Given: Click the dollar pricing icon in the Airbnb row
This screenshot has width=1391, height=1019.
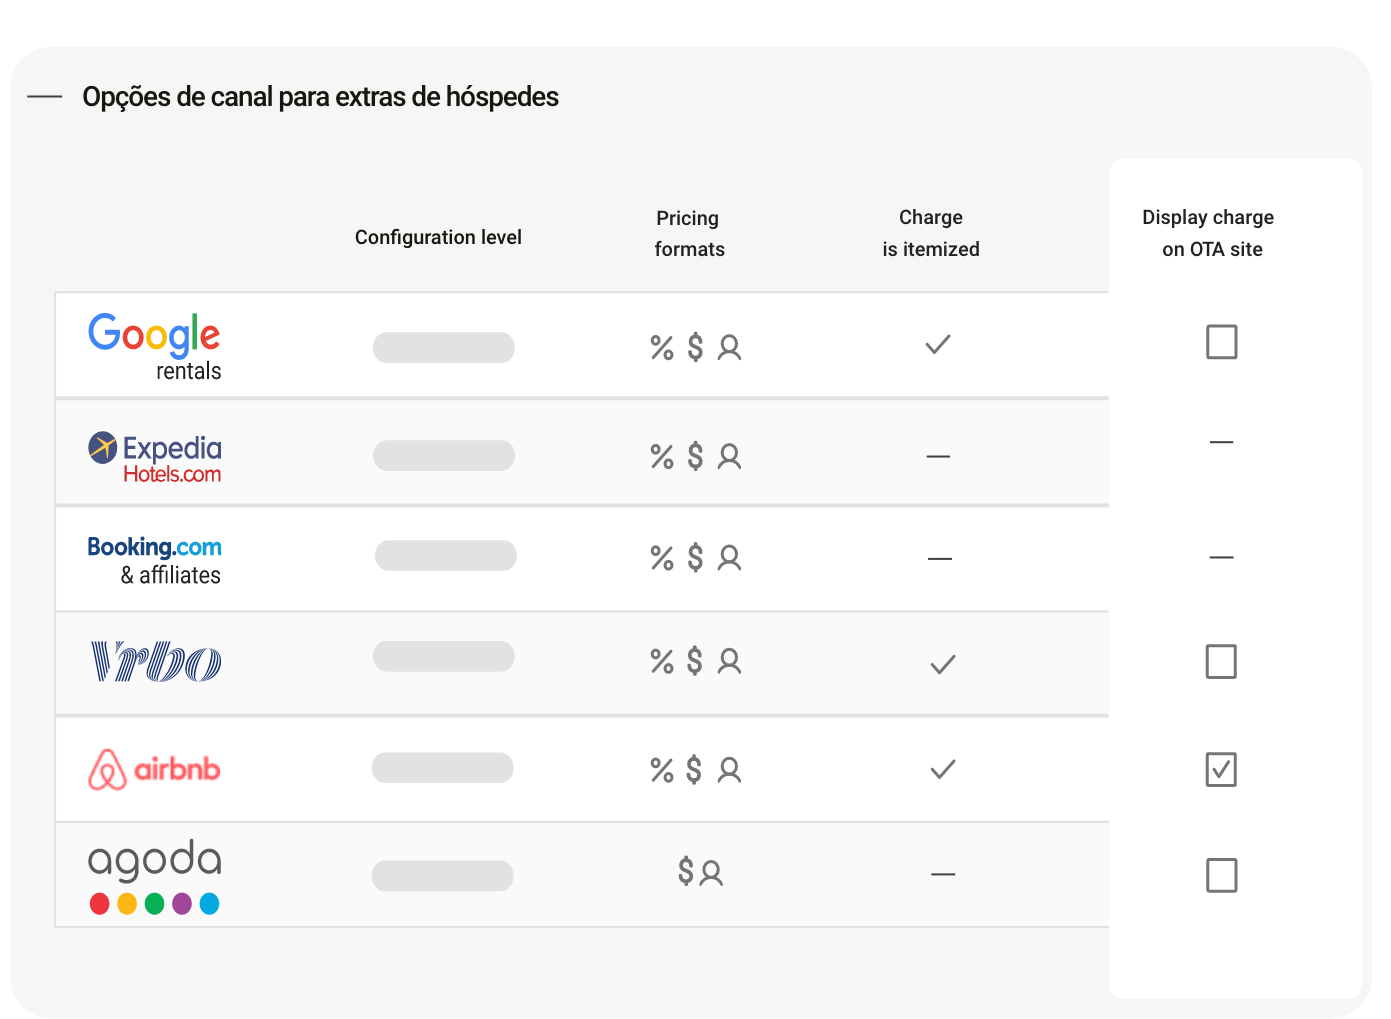Looking at the screenshot, I should point(695,770).
